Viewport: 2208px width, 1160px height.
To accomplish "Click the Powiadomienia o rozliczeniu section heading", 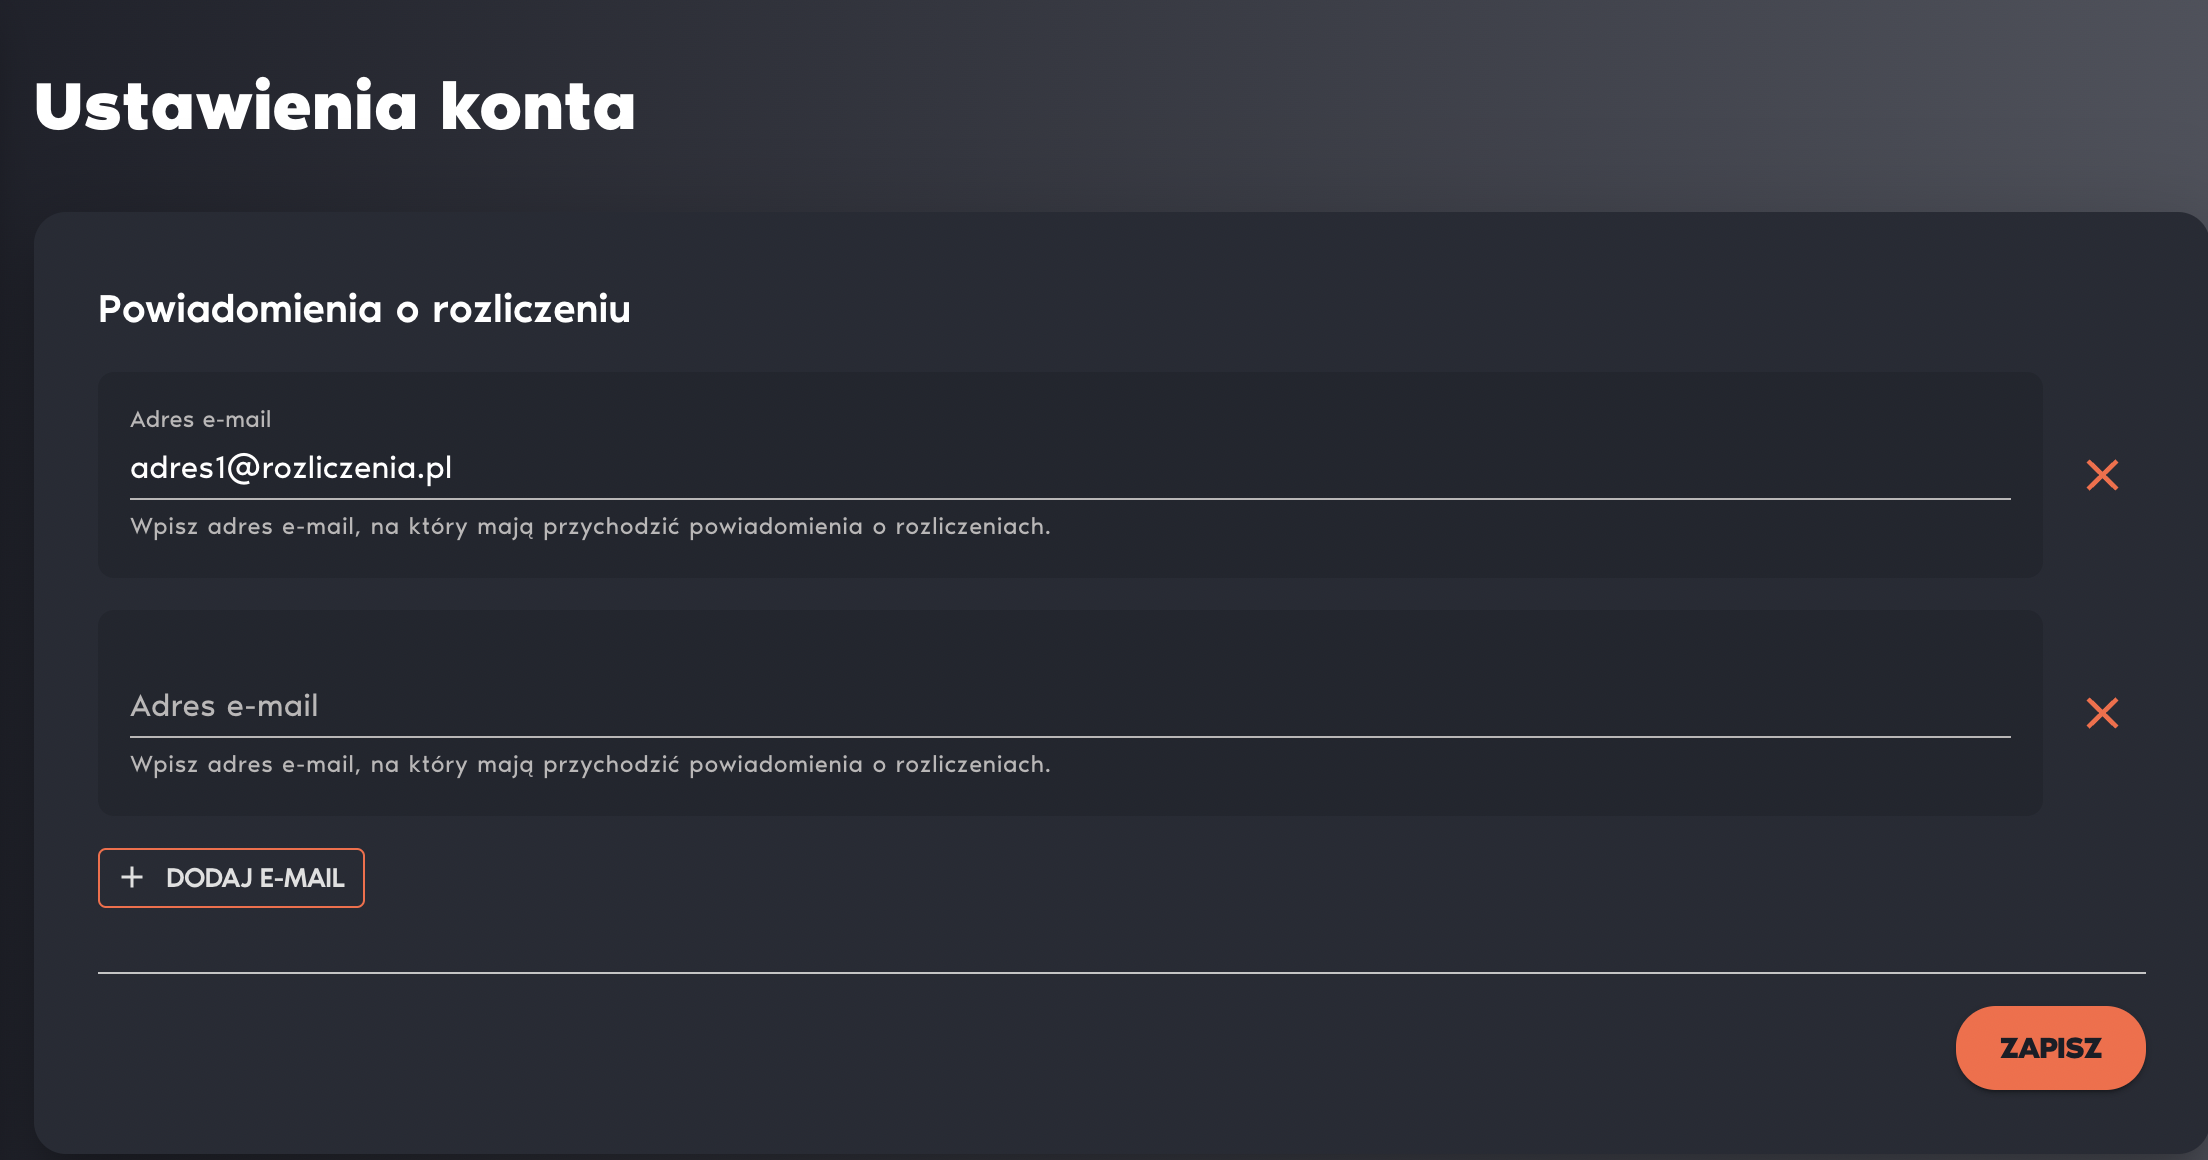I will [x=364, y=309].
